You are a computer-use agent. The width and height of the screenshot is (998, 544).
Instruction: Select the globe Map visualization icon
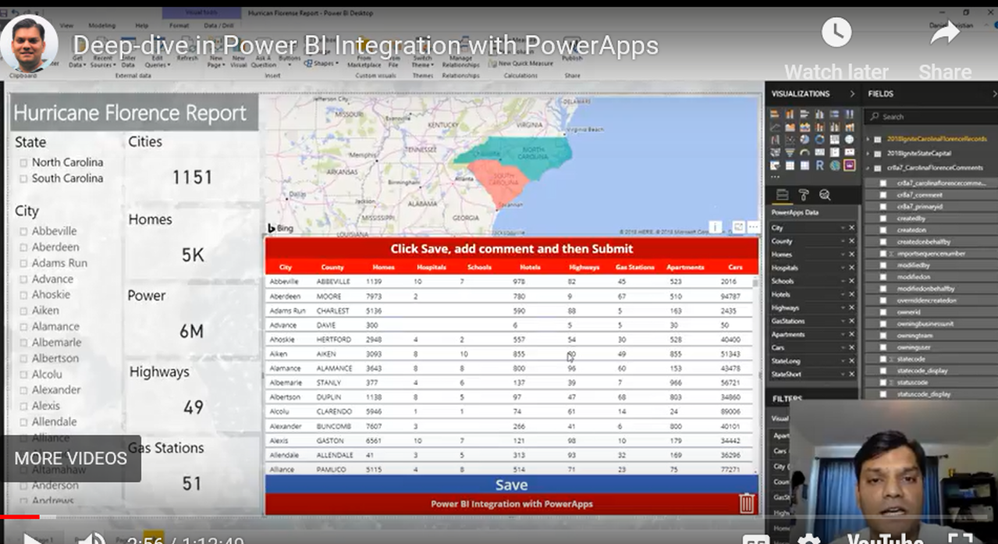(850, 140)
